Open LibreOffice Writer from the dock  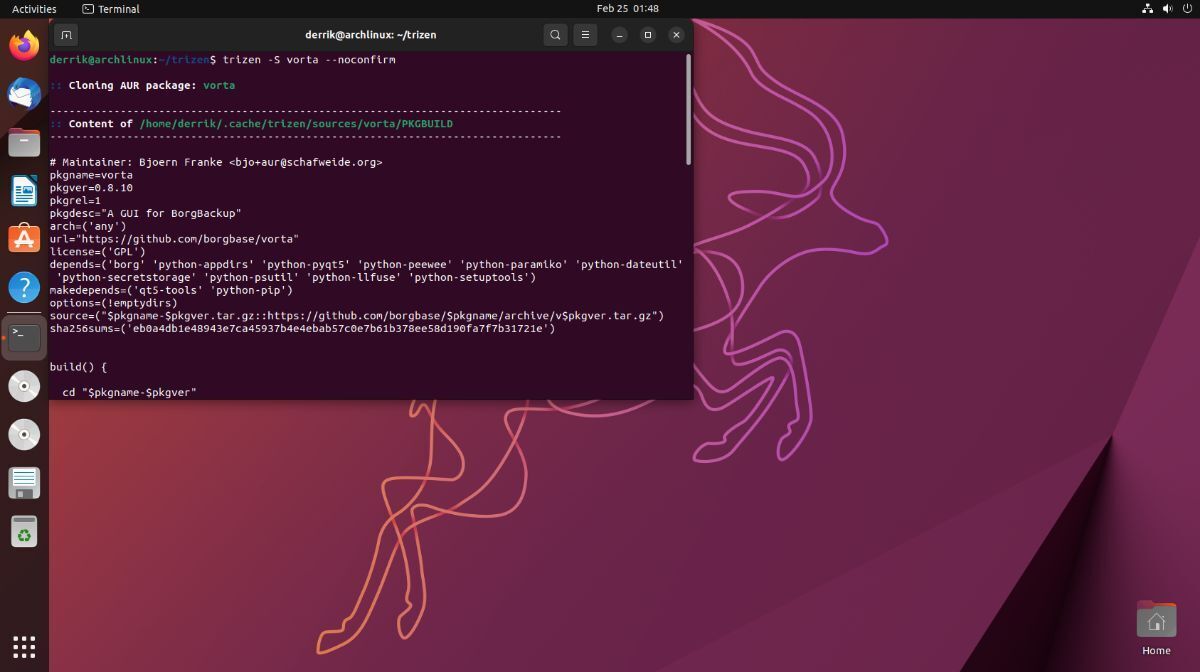(24, 191)
